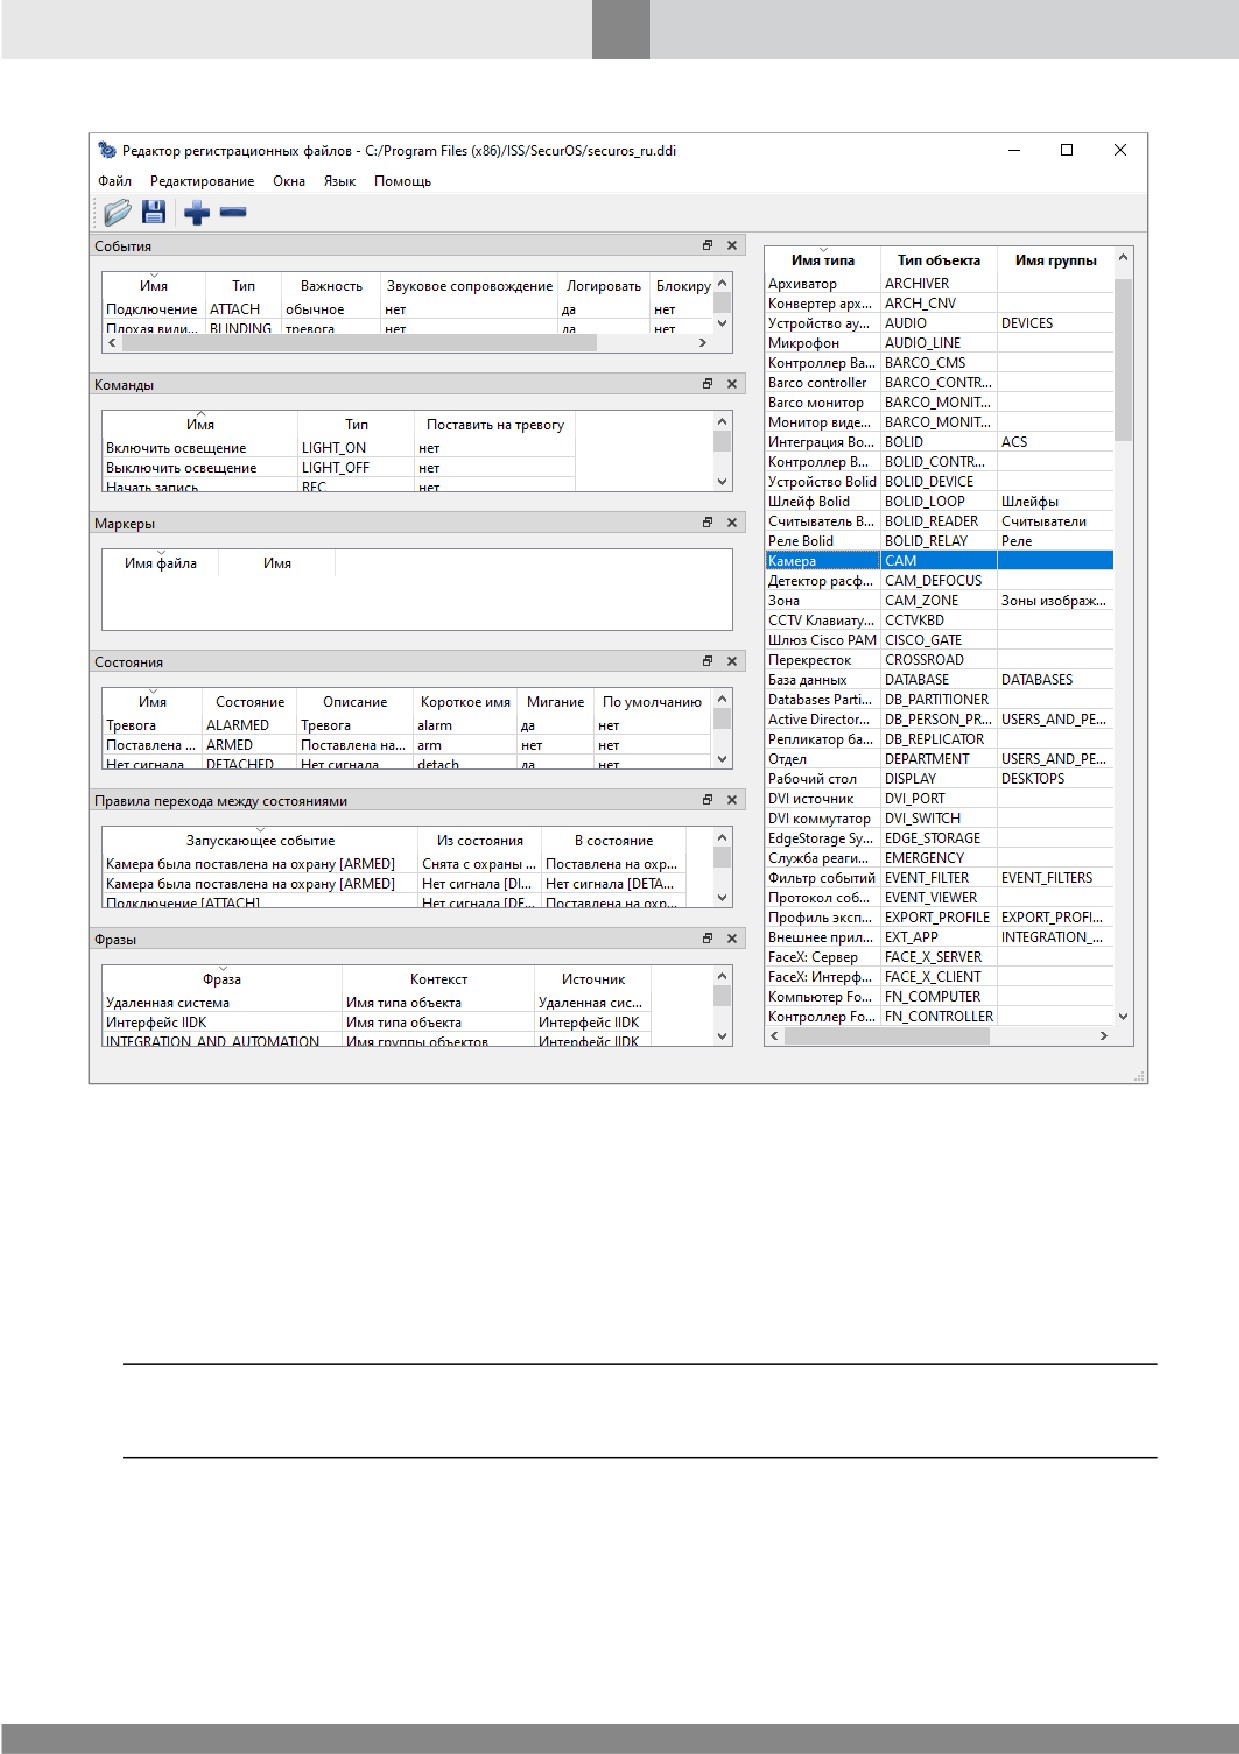Sort phrases by Контекст column header
1239x1754 pixels.
click(x=438, y=979)
